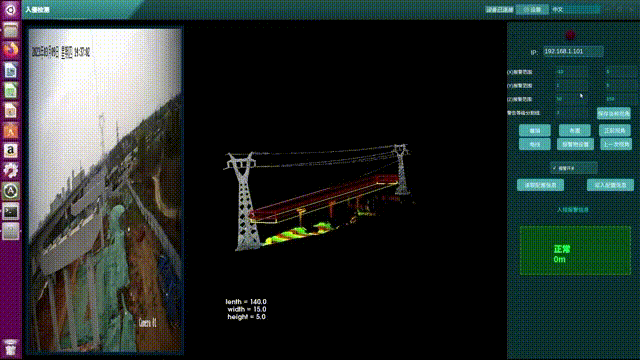Open System Settings gear in dock
Screen dimensions: 640x360
(x=11, y=171)
